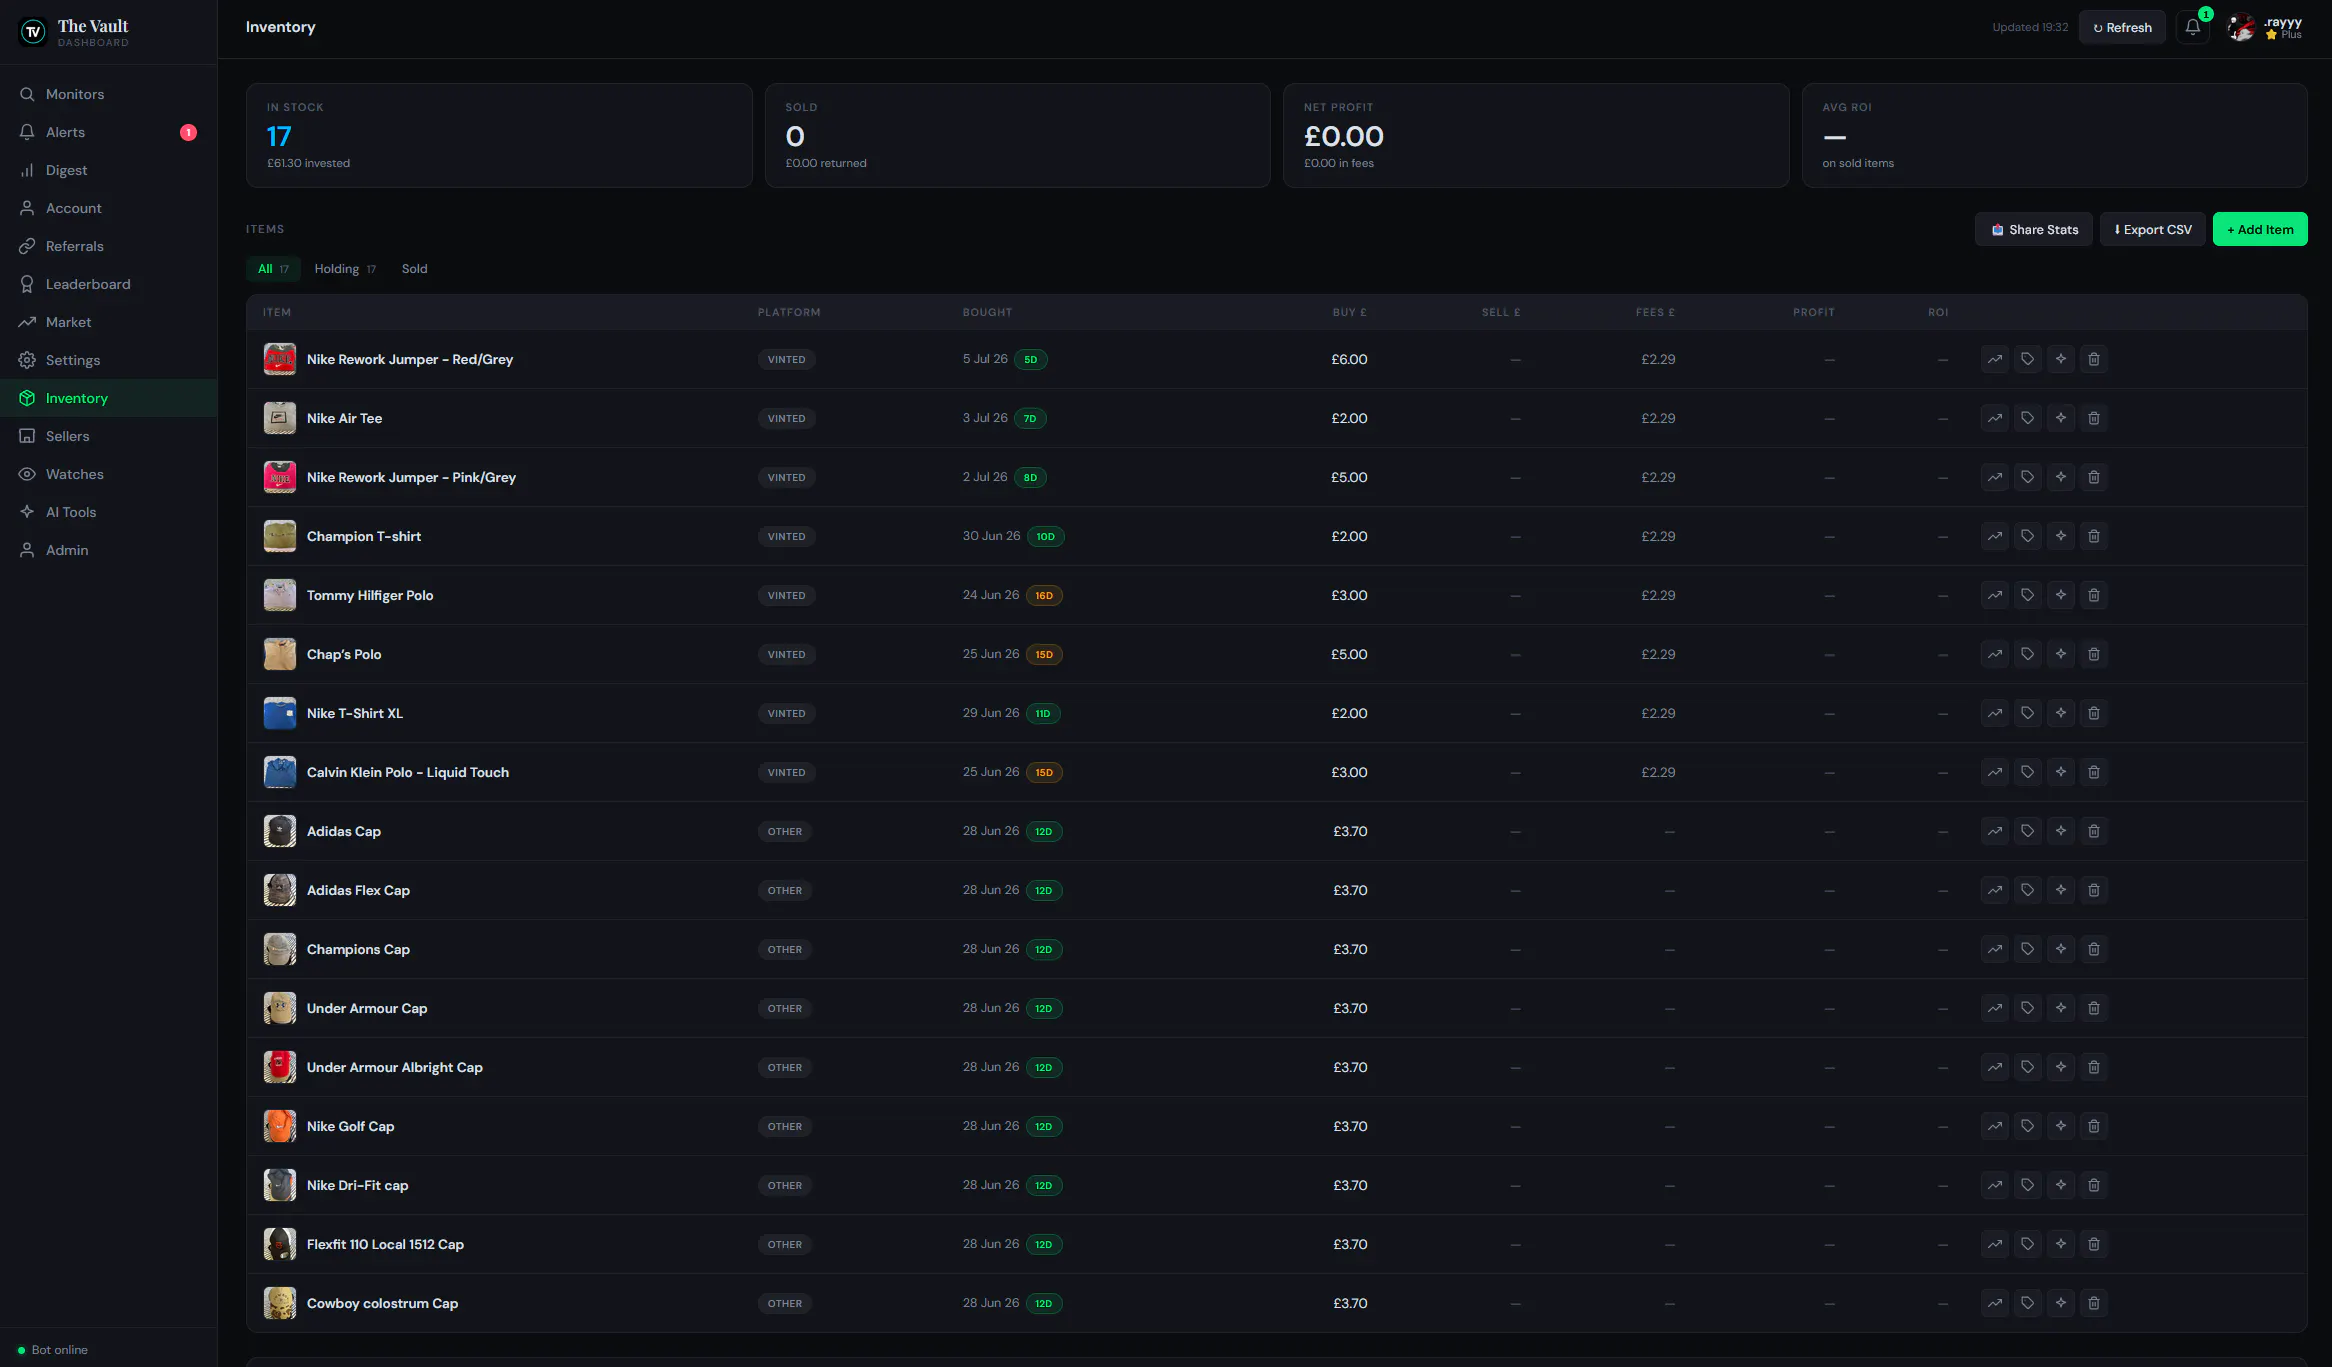Open AI Tools in the sidebar
Image resolution: width=2332 pixels, height=1367 pixels.
coord(108,512)
